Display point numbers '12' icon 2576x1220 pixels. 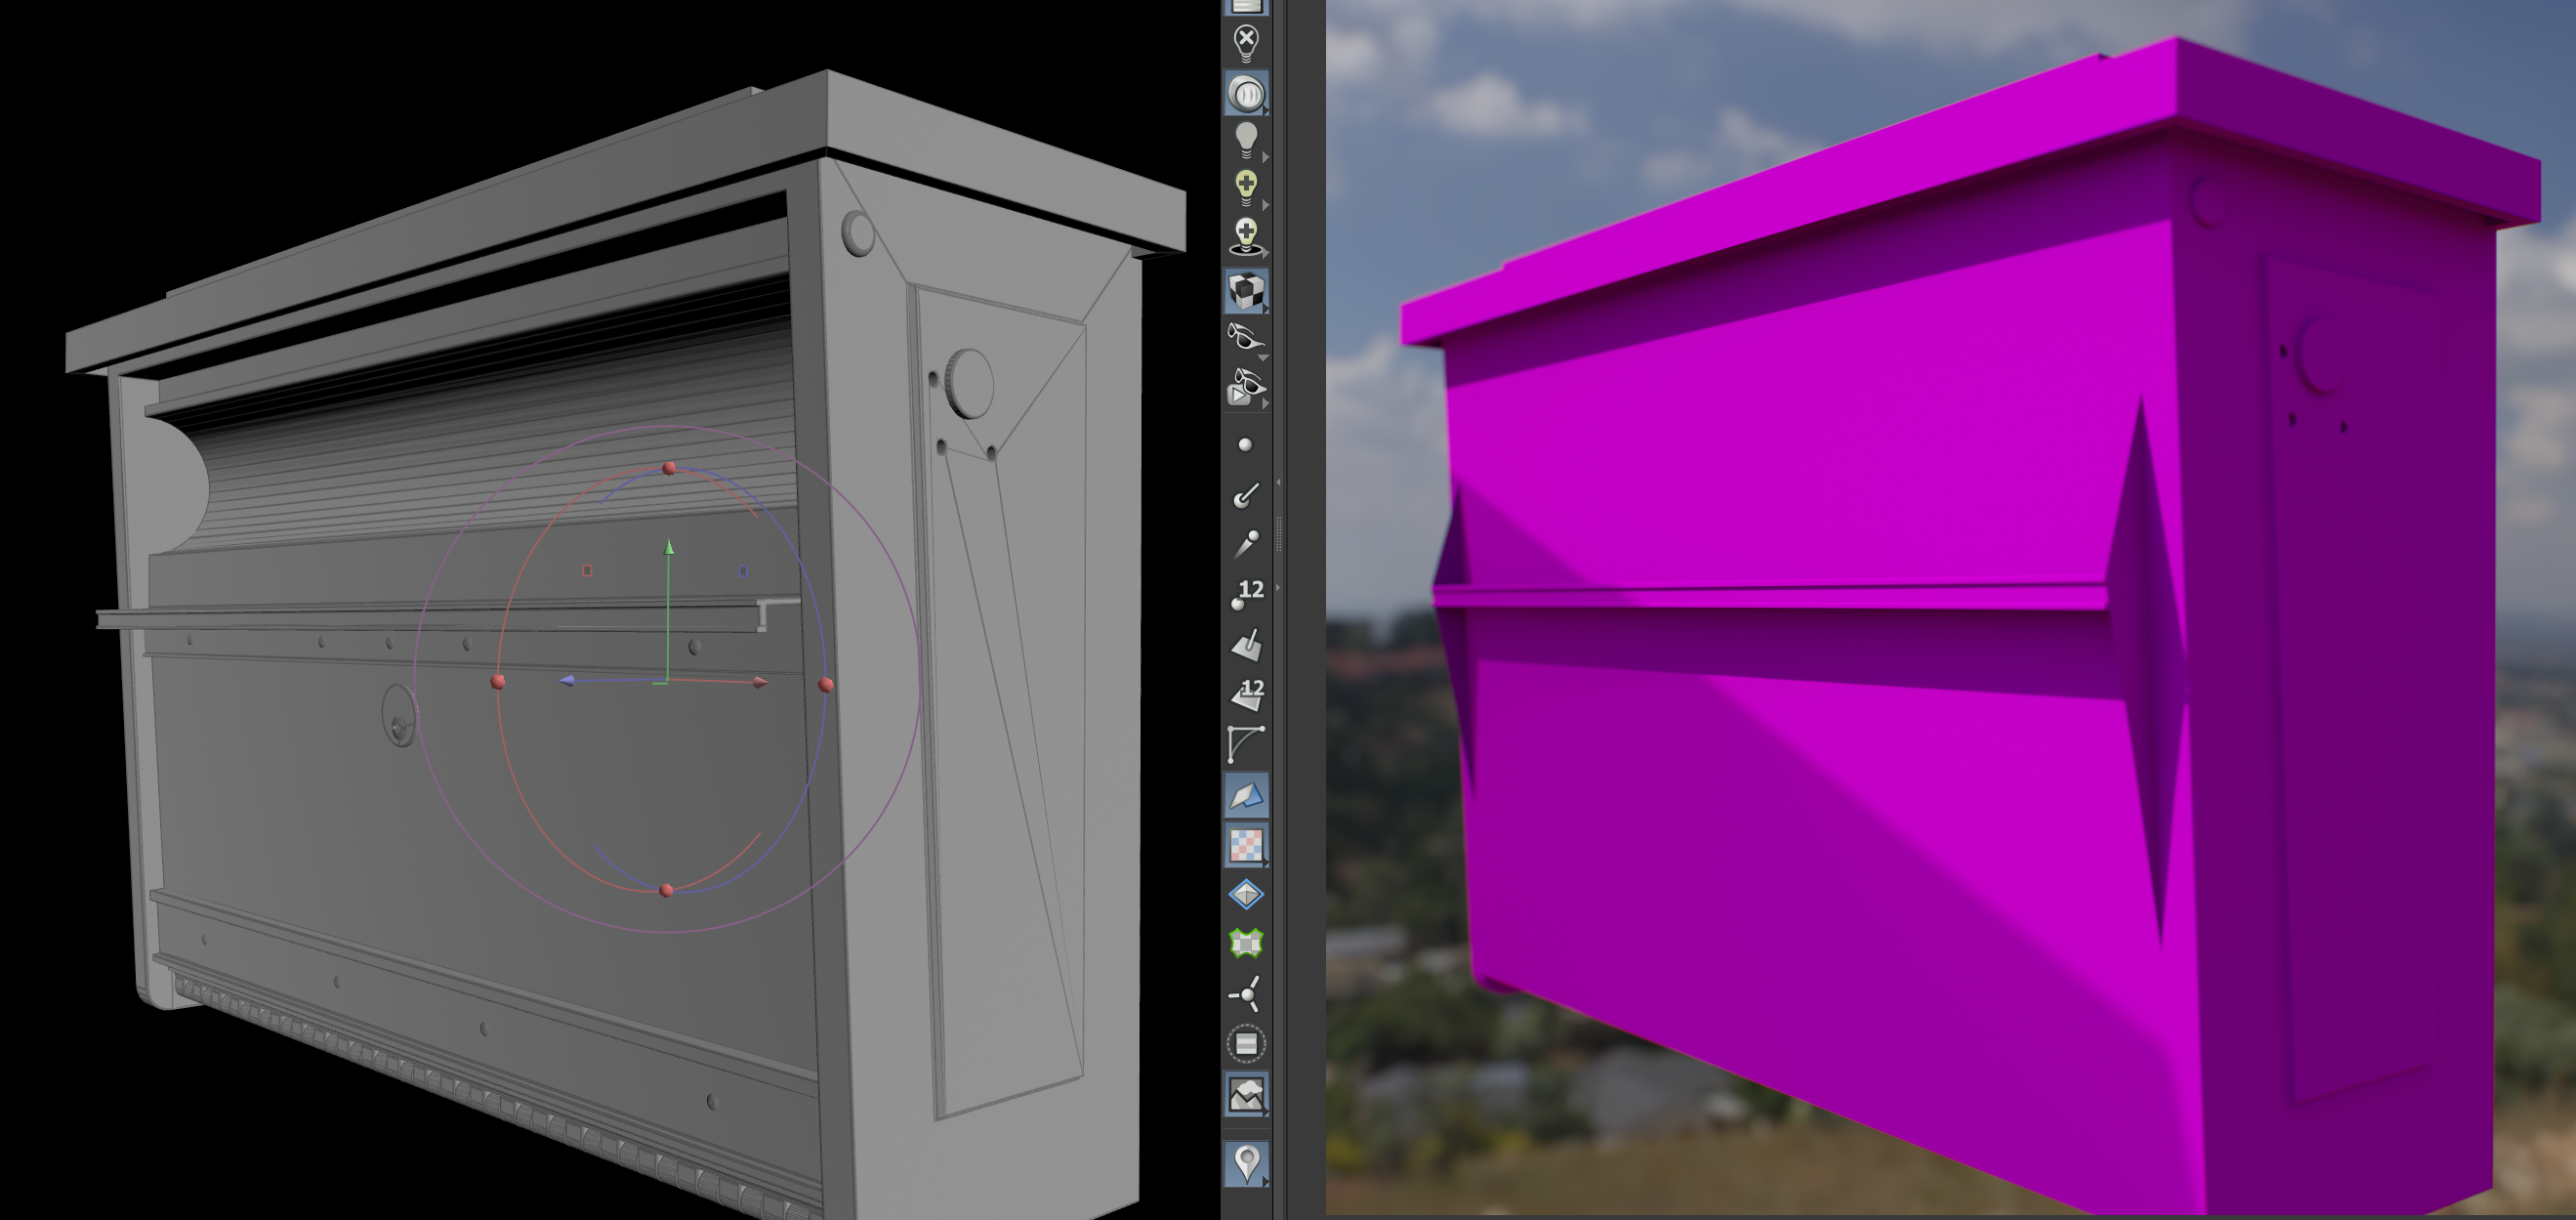pos(1247,594)
